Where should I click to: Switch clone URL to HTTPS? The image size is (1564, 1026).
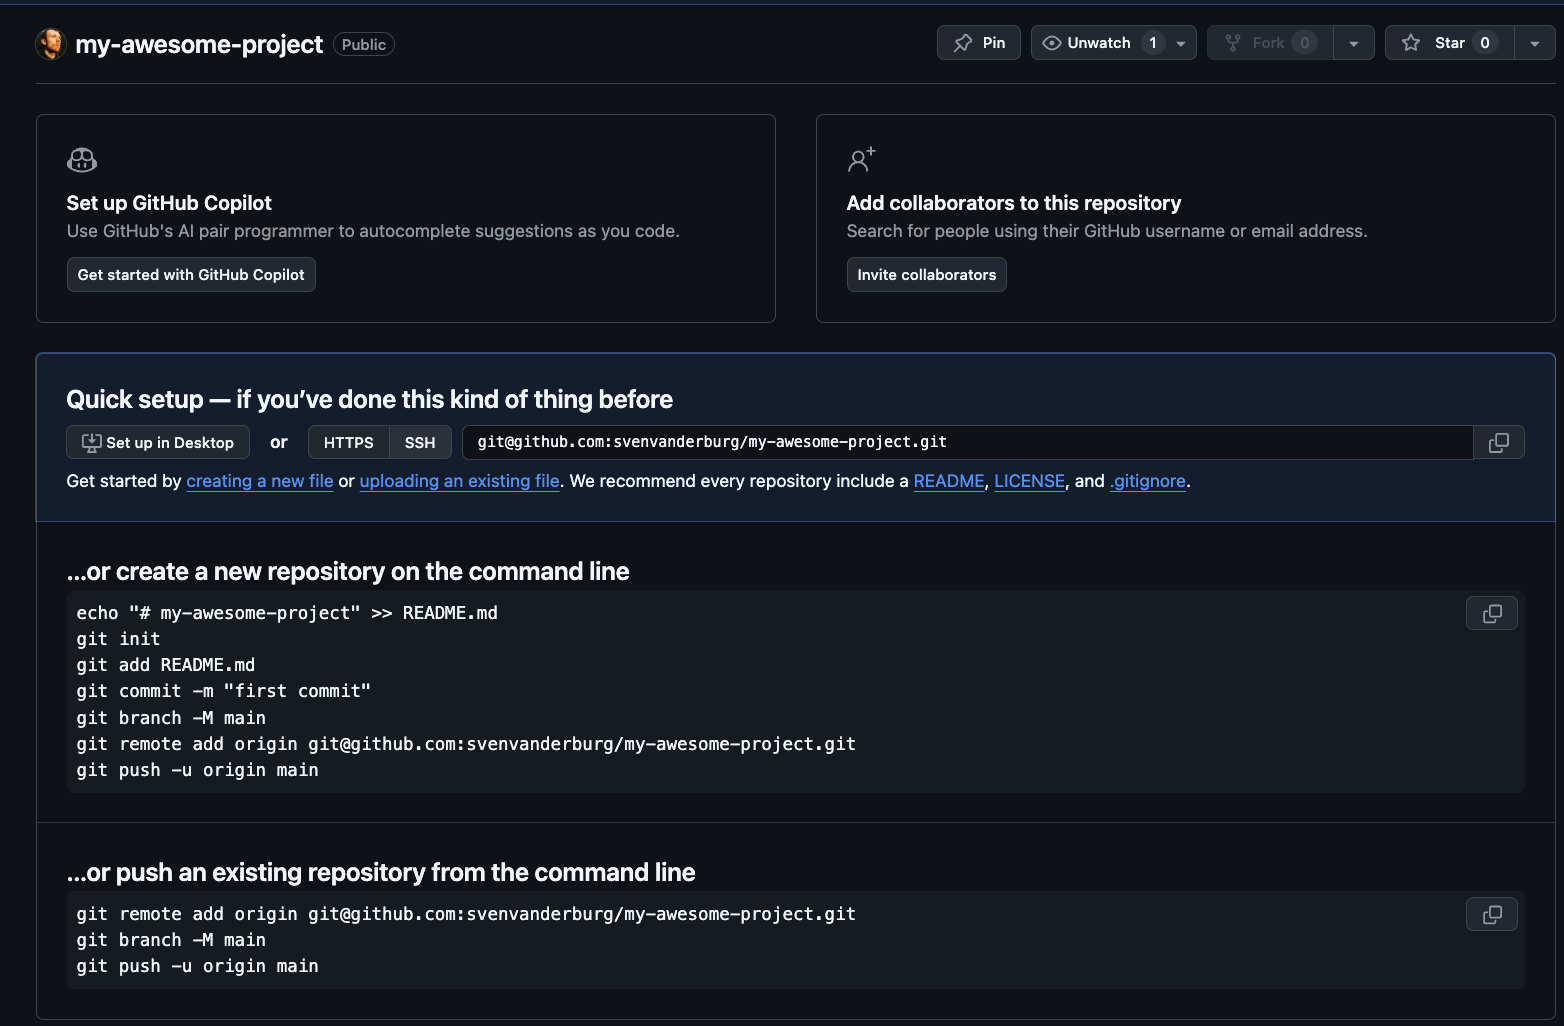(348, 443)
